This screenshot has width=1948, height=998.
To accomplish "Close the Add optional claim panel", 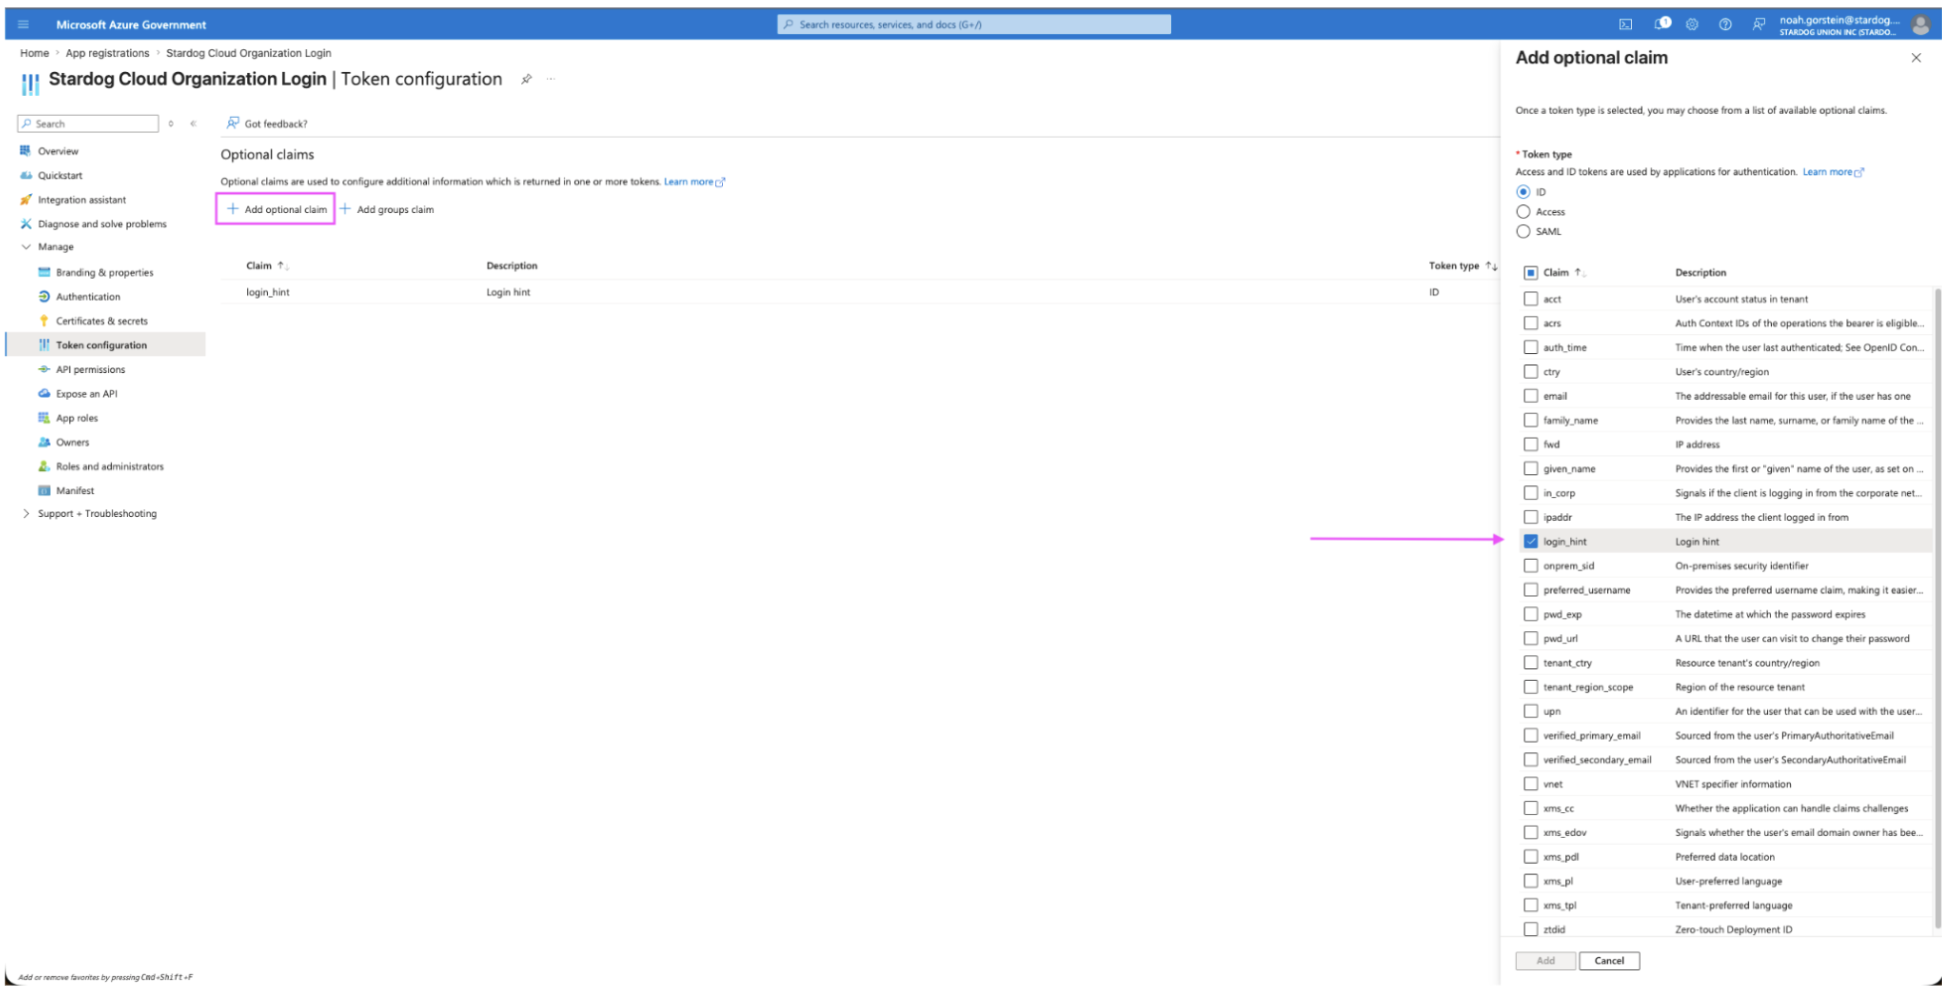I will (x=1916, y=58).
